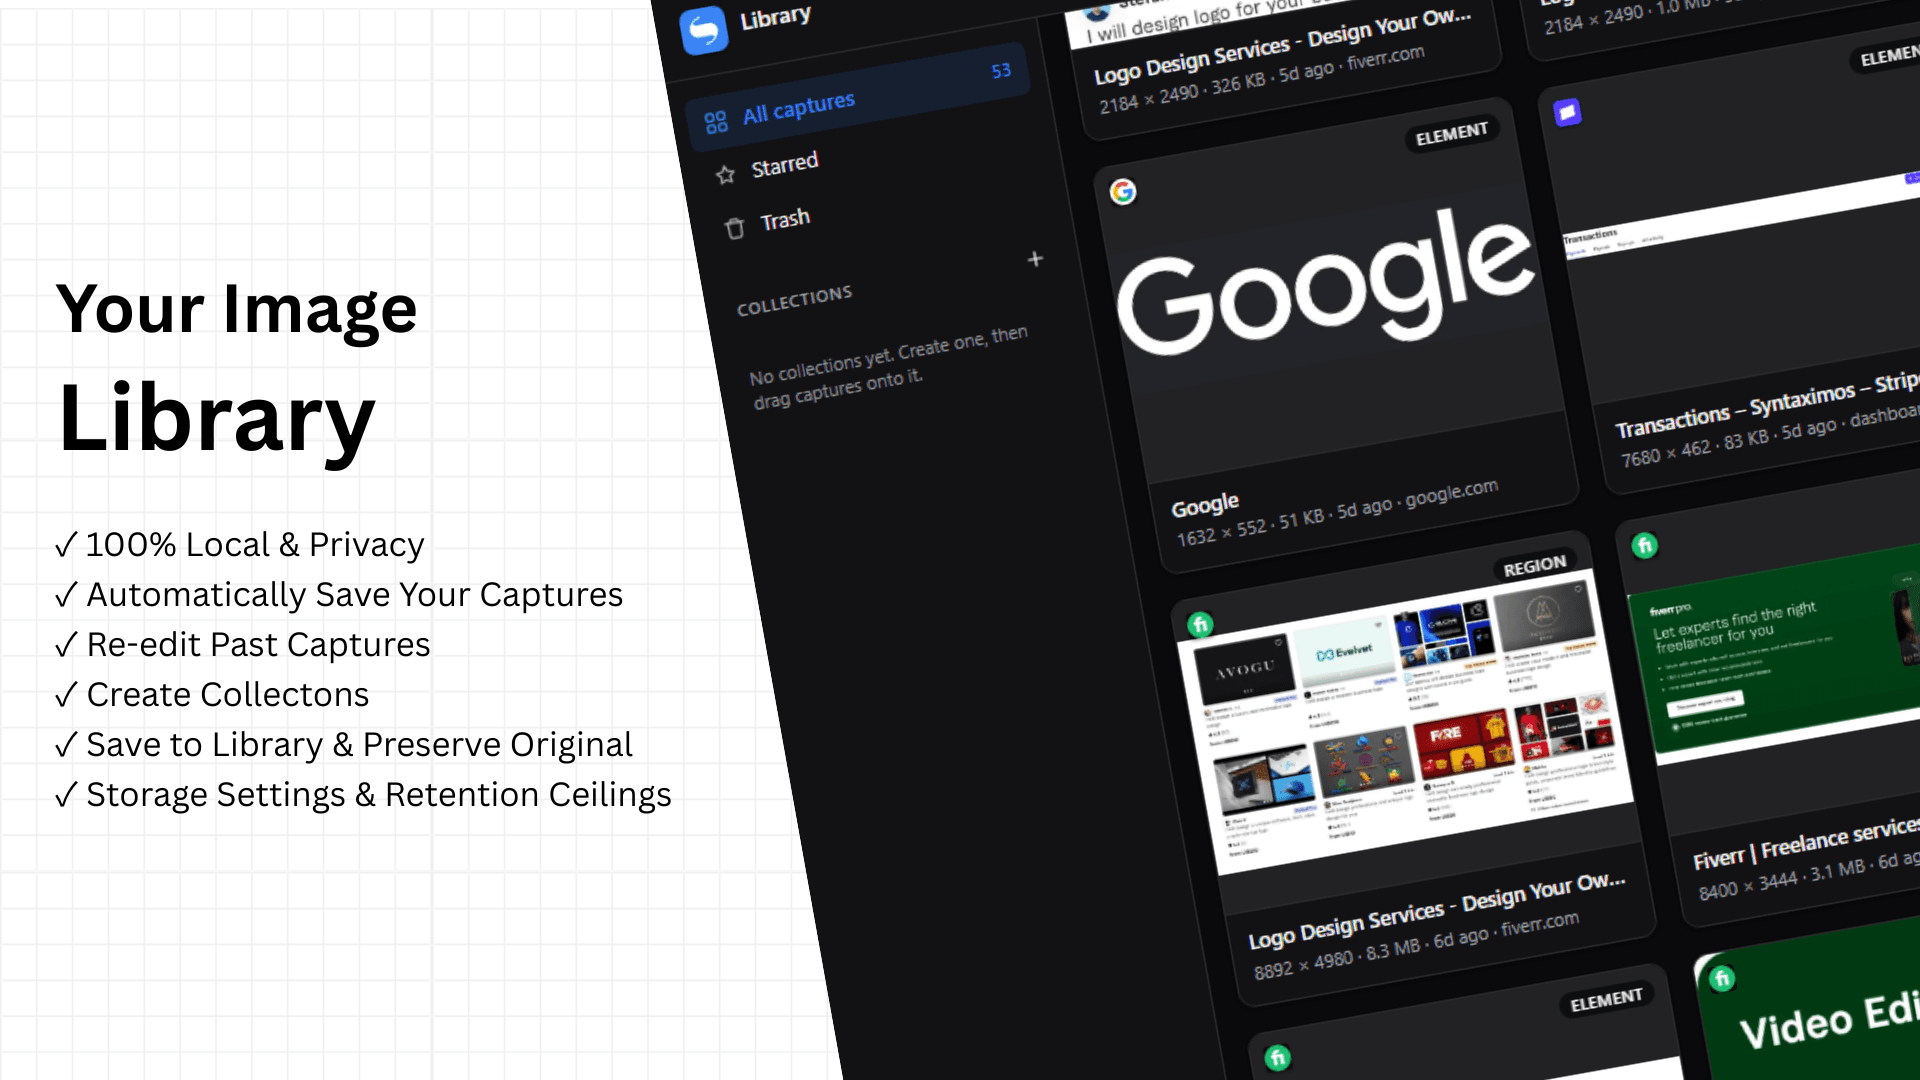
Task: Click "Create Collectons" bullet
Action: 212,695
